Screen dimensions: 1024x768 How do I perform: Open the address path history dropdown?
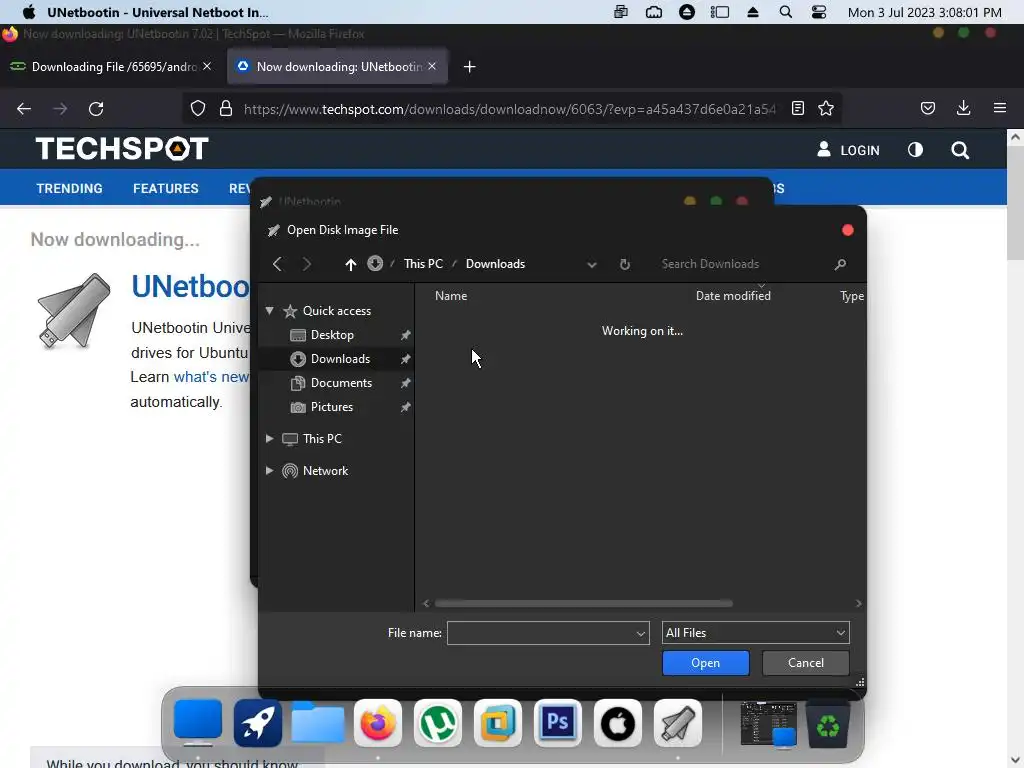point(592,264)
